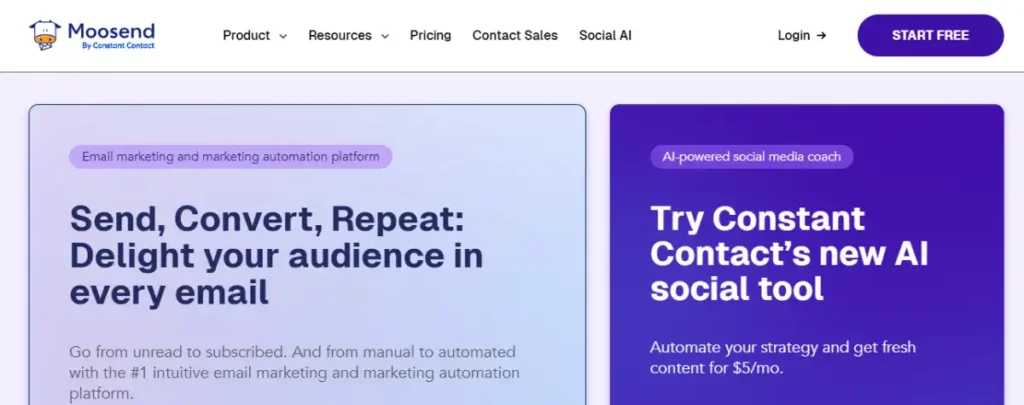Click the 'Go from unread to subscribed' paragraph
Screen dimensions: 1024x405
(x=295, y=373)
